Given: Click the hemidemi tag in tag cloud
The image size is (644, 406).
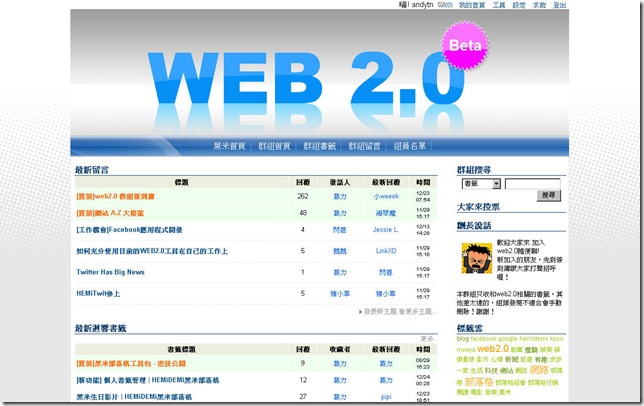Looking at the screenshot, I should tap(534, 339).
